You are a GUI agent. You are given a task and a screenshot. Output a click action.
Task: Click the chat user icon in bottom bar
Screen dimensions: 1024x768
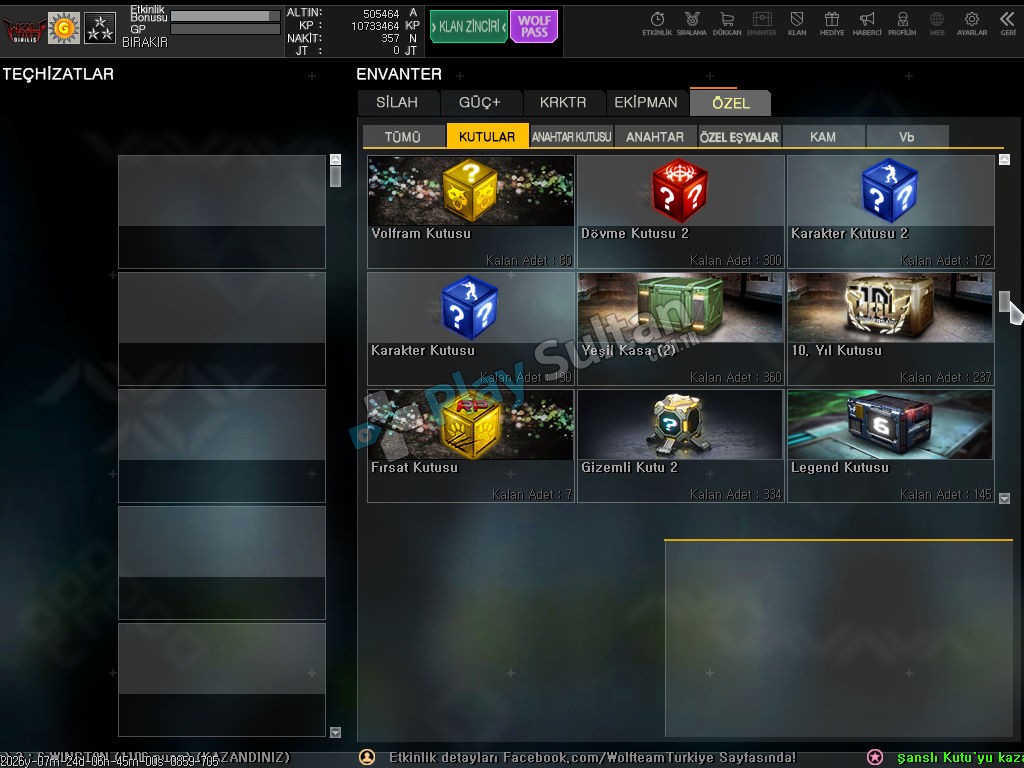367,758
